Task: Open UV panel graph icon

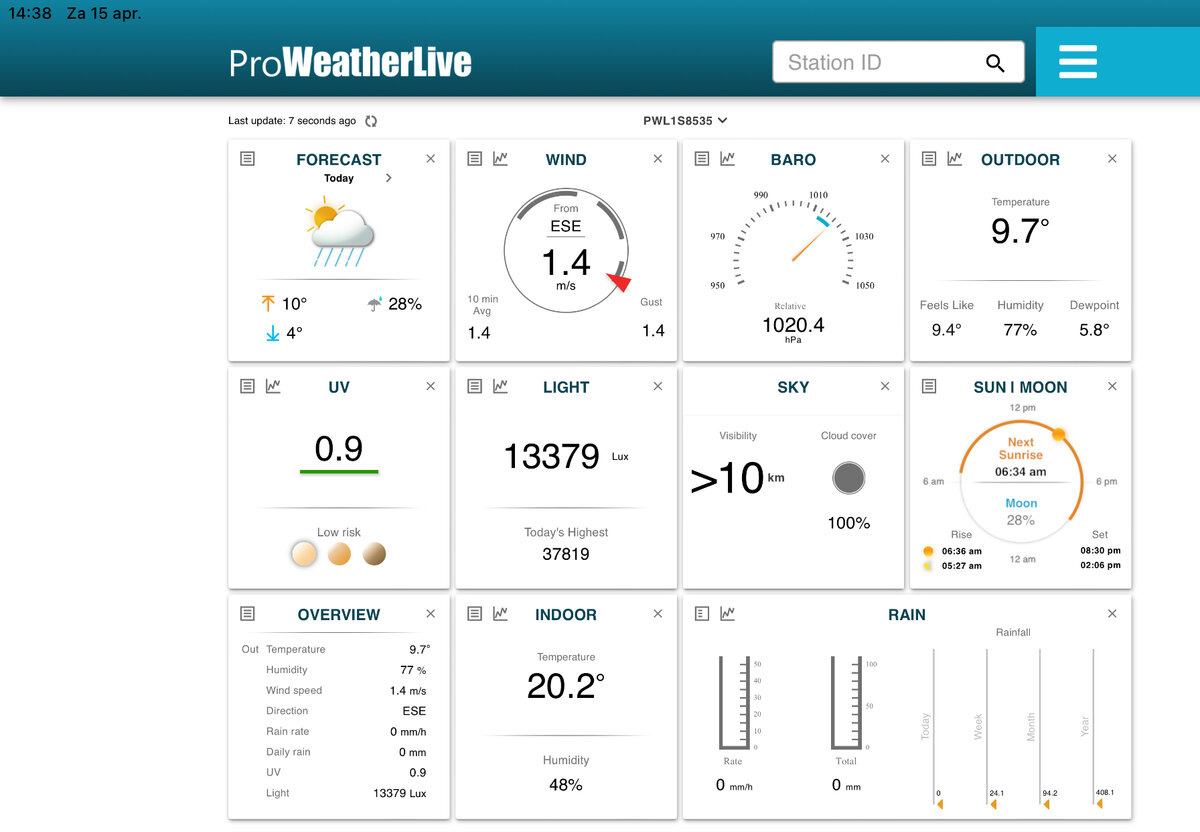Action: [x=273, y=387]
